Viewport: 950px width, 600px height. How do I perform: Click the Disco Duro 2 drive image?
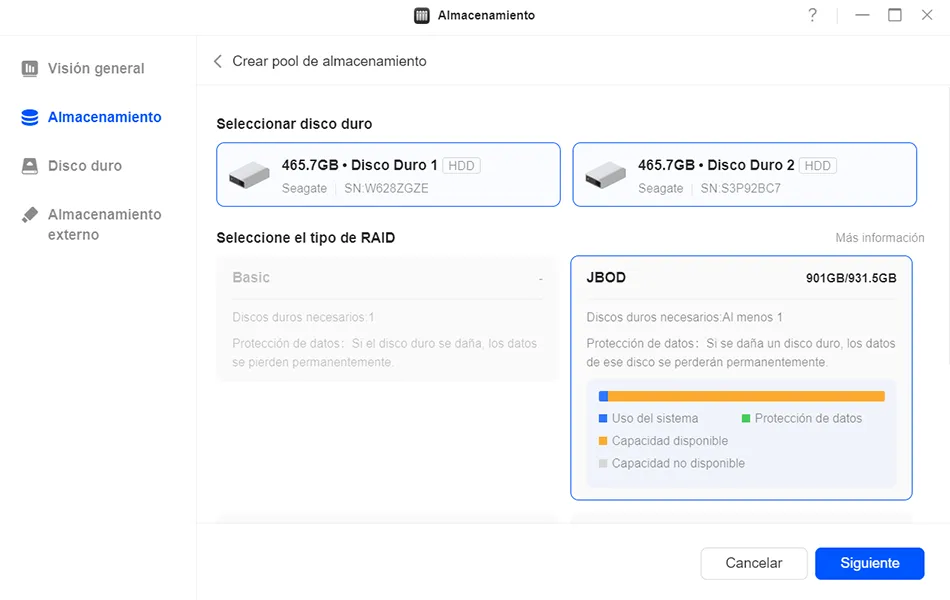click(605, 175)
